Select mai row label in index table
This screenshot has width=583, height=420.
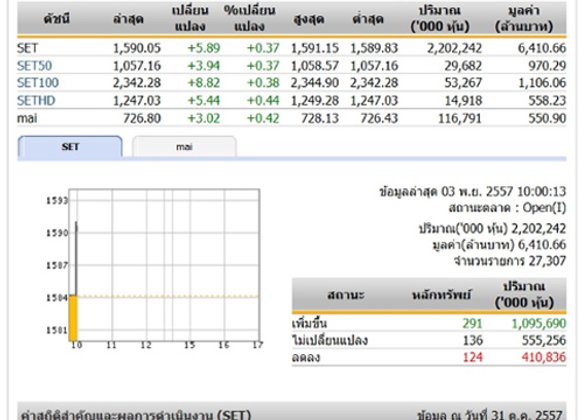pyautogui.click(x=27, y=118)
